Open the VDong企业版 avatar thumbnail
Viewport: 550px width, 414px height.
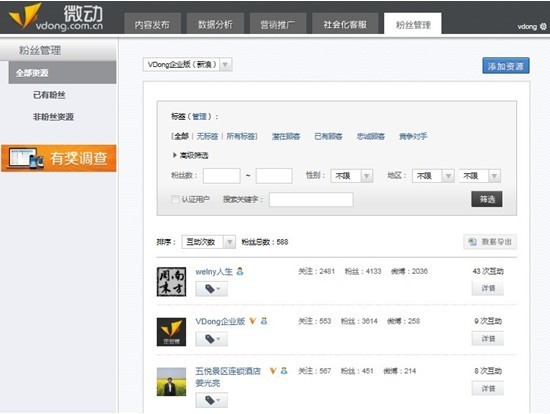(171, 332)
